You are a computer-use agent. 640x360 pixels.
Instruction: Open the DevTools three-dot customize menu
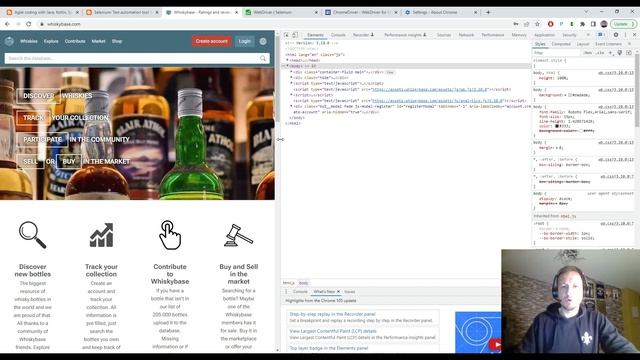[625, 35]
